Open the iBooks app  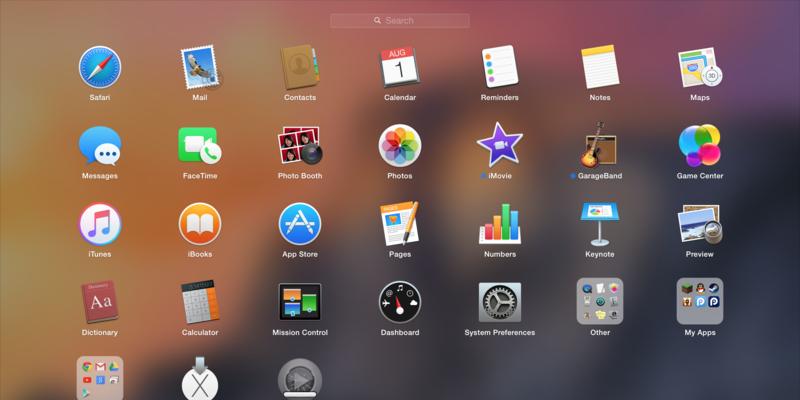pos(200,224)
